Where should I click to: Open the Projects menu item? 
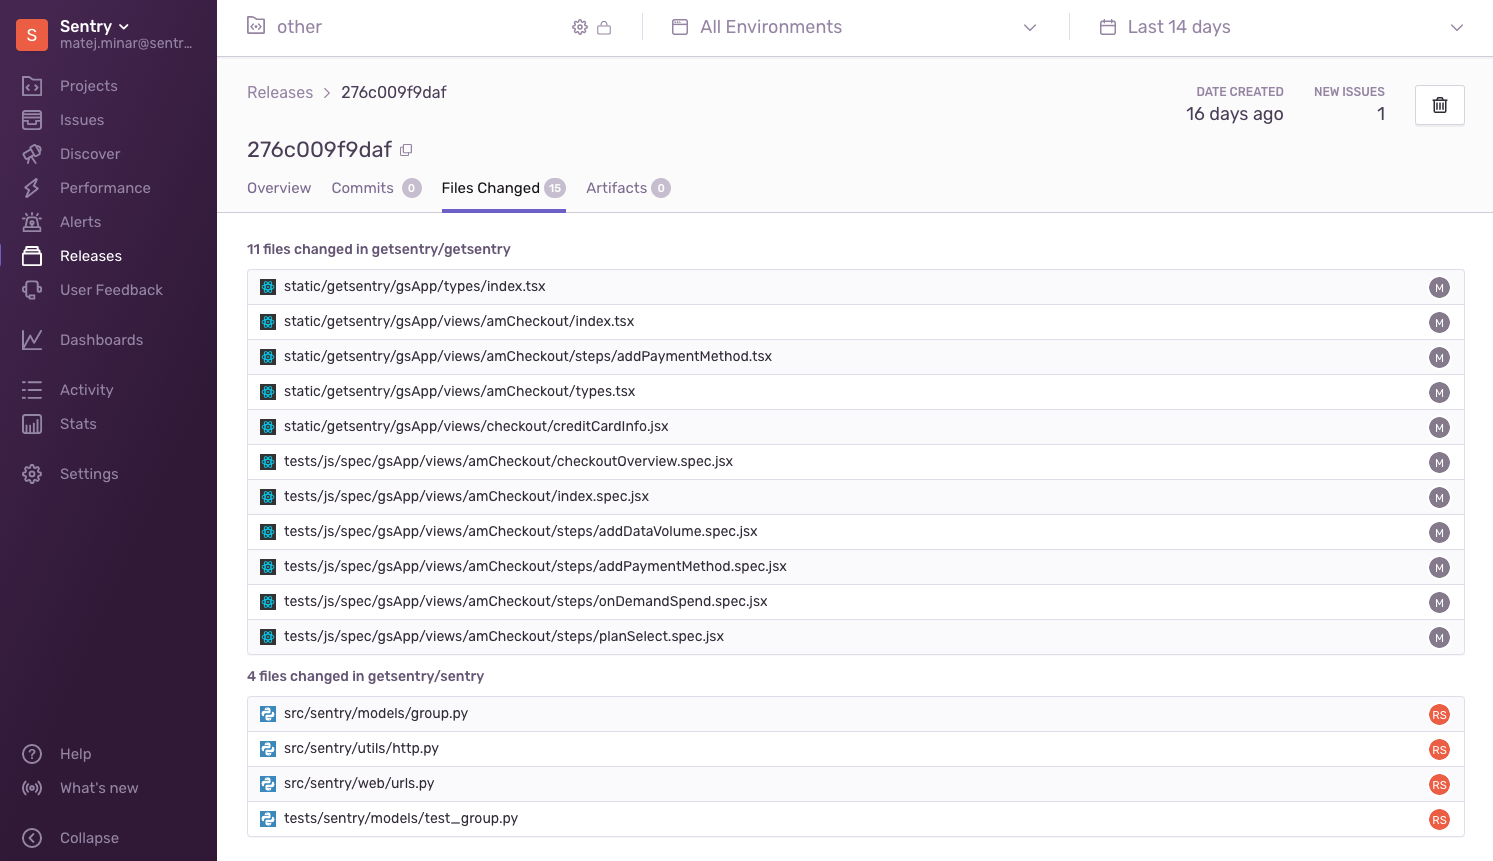coord(89,86)
